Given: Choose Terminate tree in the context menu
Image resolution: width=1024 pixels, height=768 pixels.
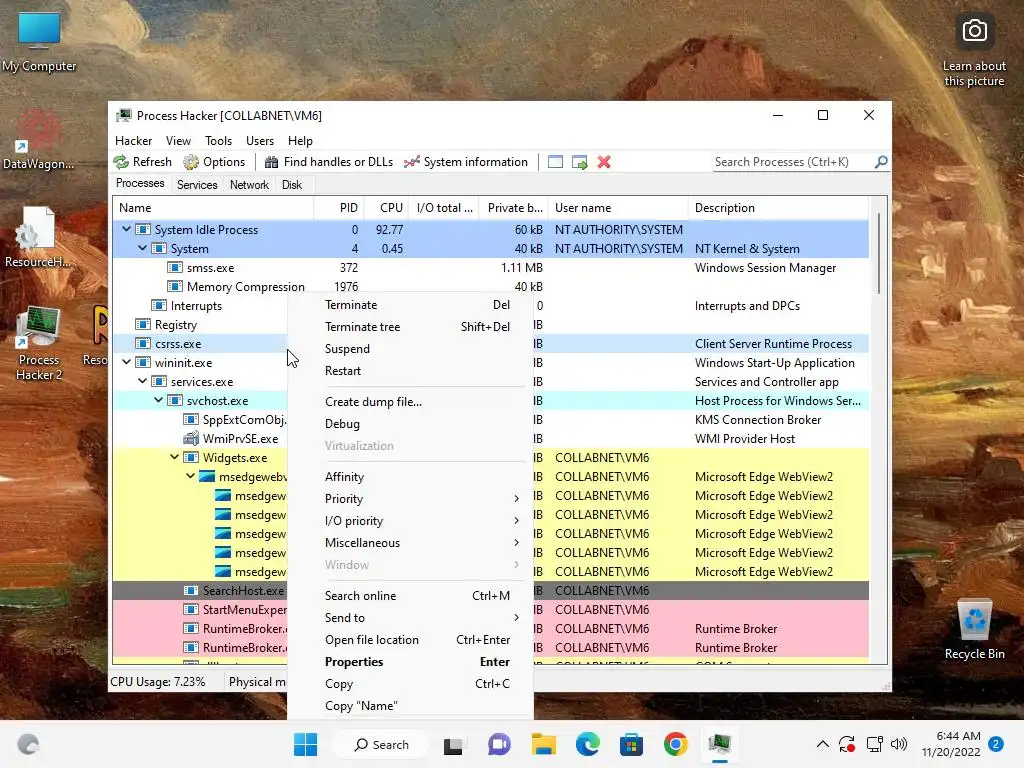Looking at the screenshot, I should tap(410, 327).
